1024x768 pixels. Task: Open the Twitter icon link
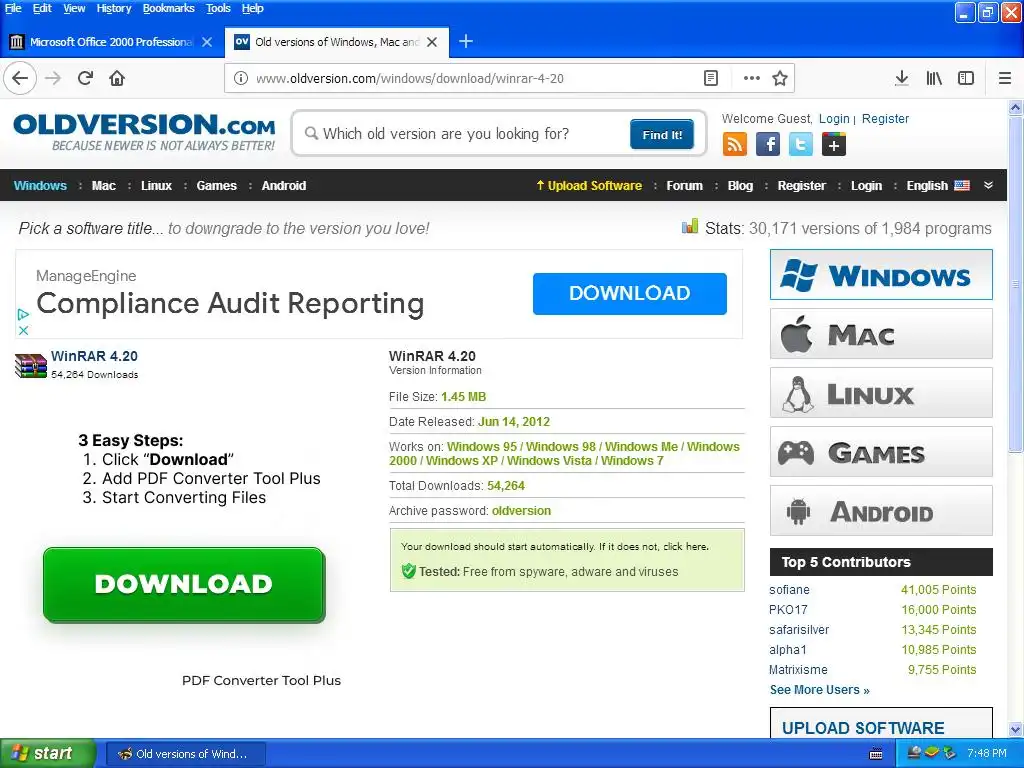pos(801,144)
